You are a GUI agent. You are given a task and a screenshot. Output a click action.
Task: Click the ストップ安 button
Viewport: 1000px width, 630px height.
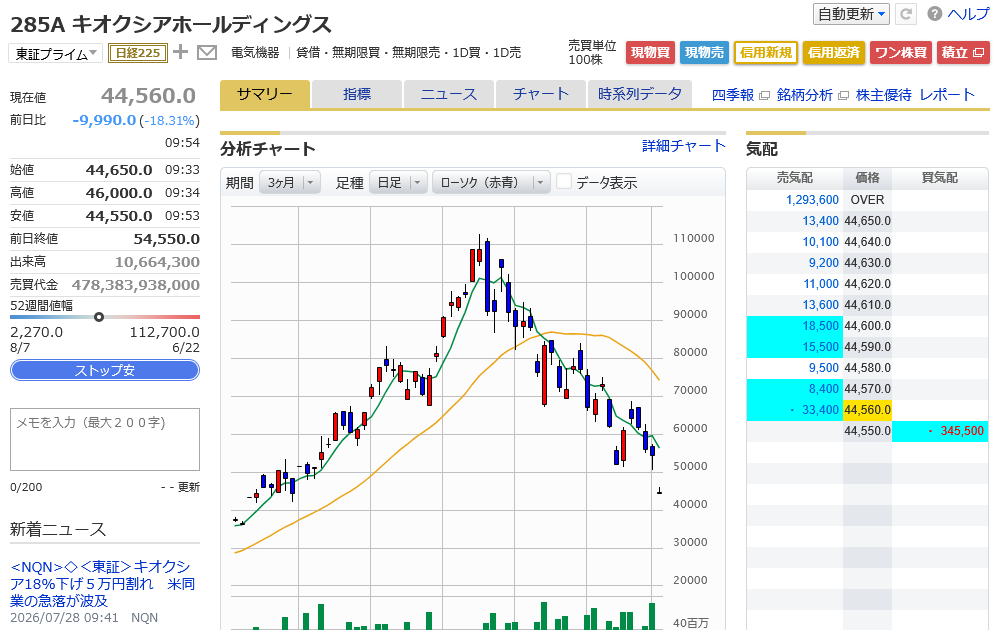pyautogui.click(x=105, y=370)
